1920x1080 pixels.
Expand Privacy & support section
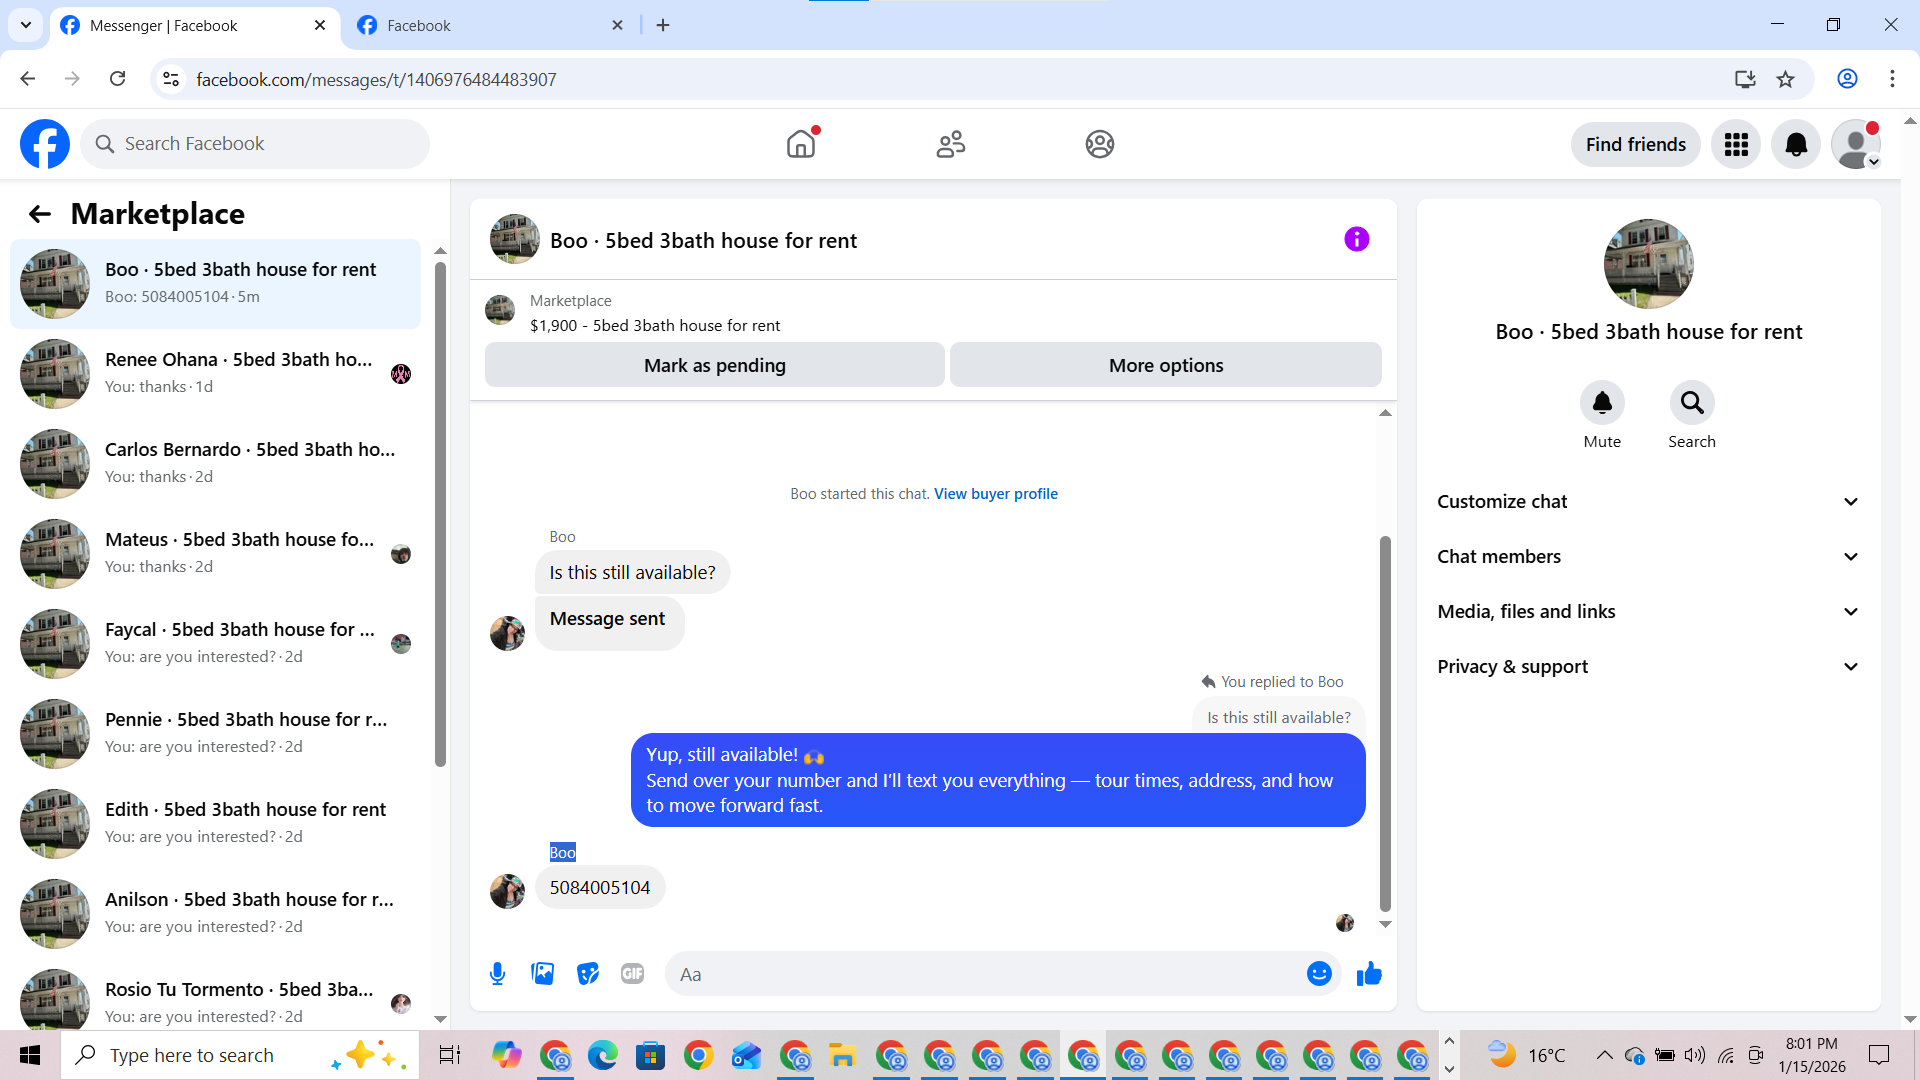coord(1648,667)
